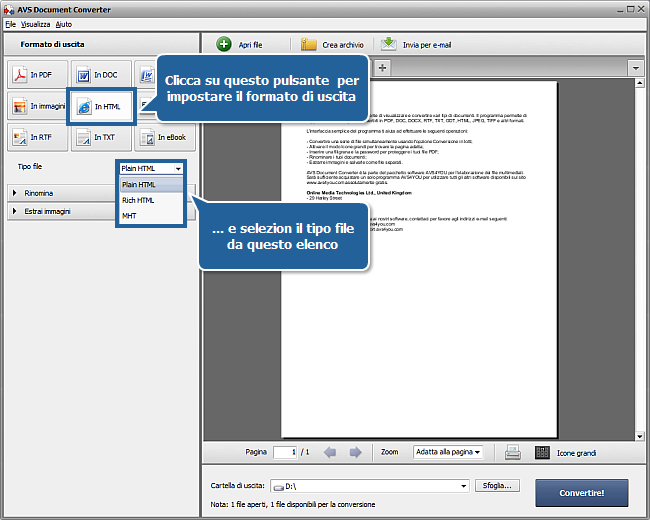The image size is (650, 520).
Task: Click the Invia per e-mail label
Action: coord(427,45)
